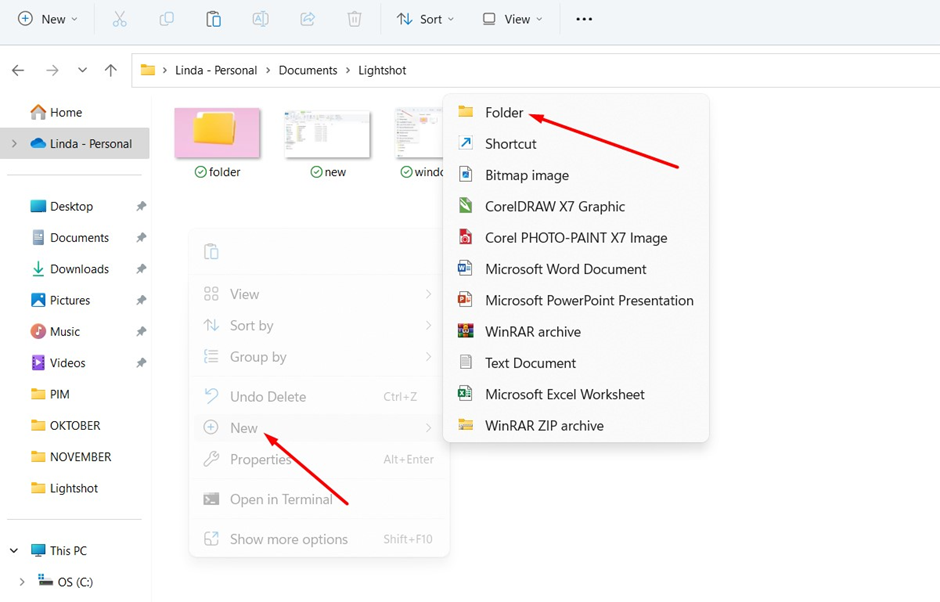Click the back navigation arrow

point(17,70)
